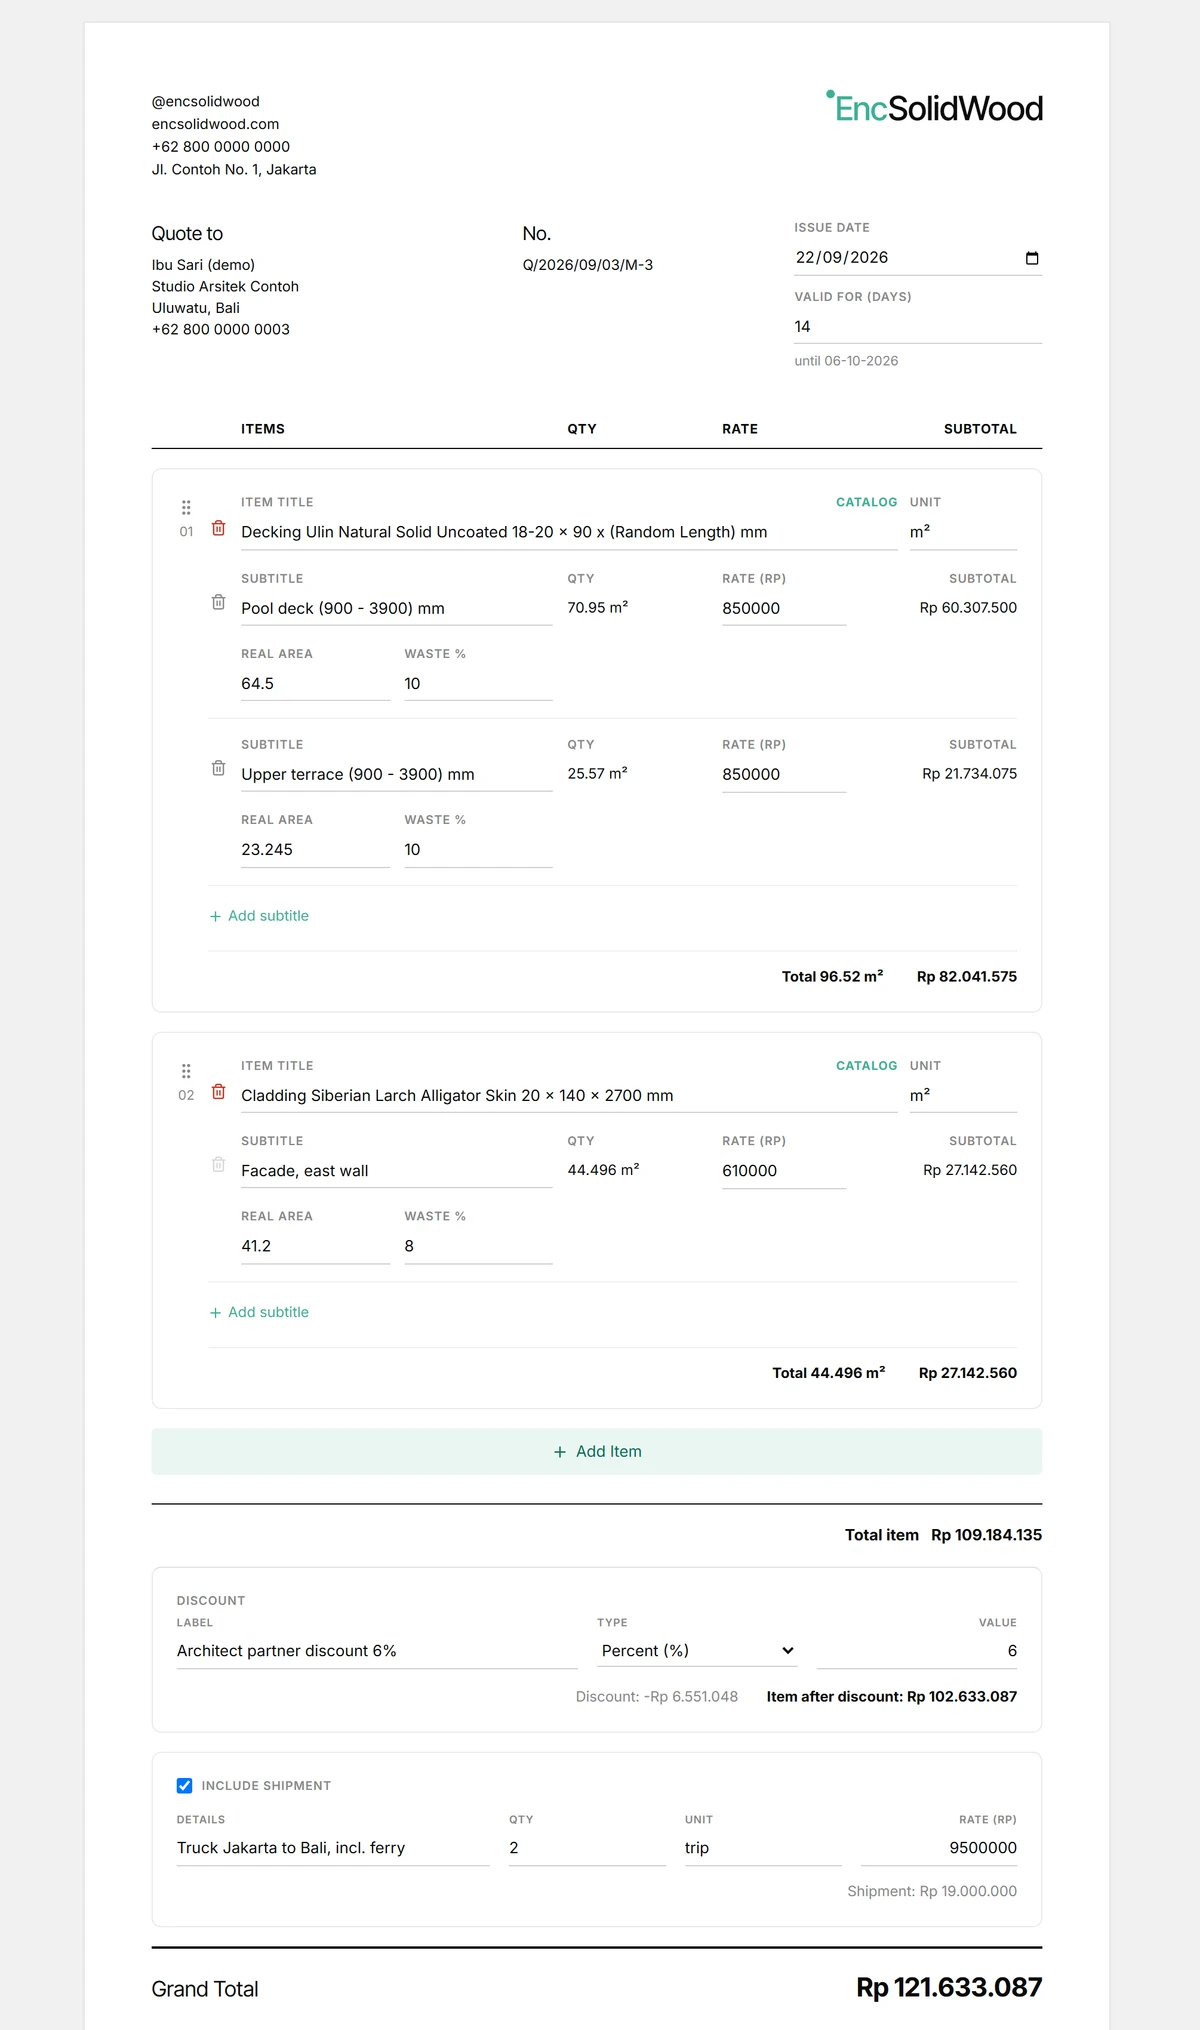
Task: Click the Shipment: Rp 19.000.000 text
Action: click(932, 1891)
